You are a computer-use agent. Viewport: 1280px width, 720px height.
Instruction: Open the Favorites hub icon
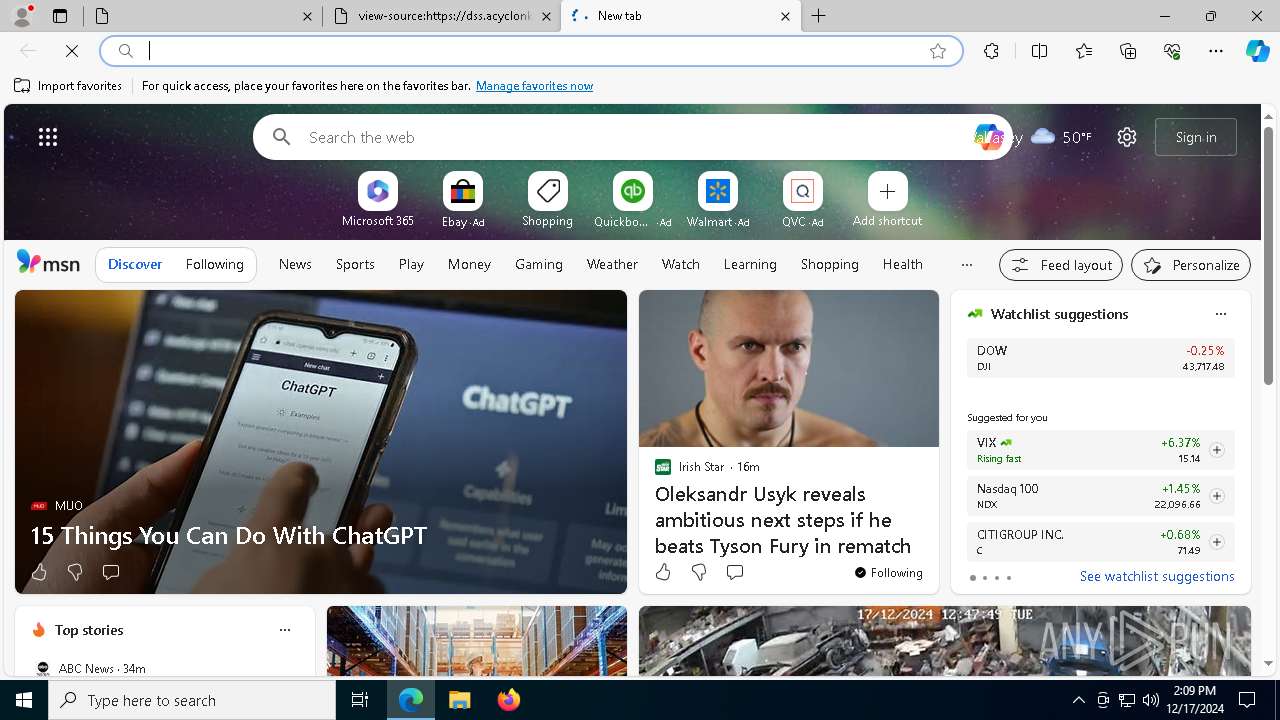[1084, 51]
